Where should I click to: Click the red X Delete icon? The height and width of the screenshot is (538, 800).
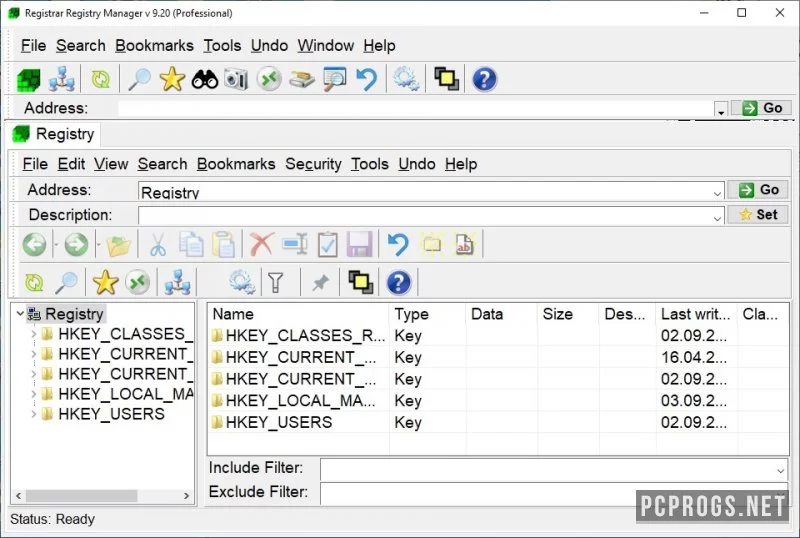(x=262, y=244)
